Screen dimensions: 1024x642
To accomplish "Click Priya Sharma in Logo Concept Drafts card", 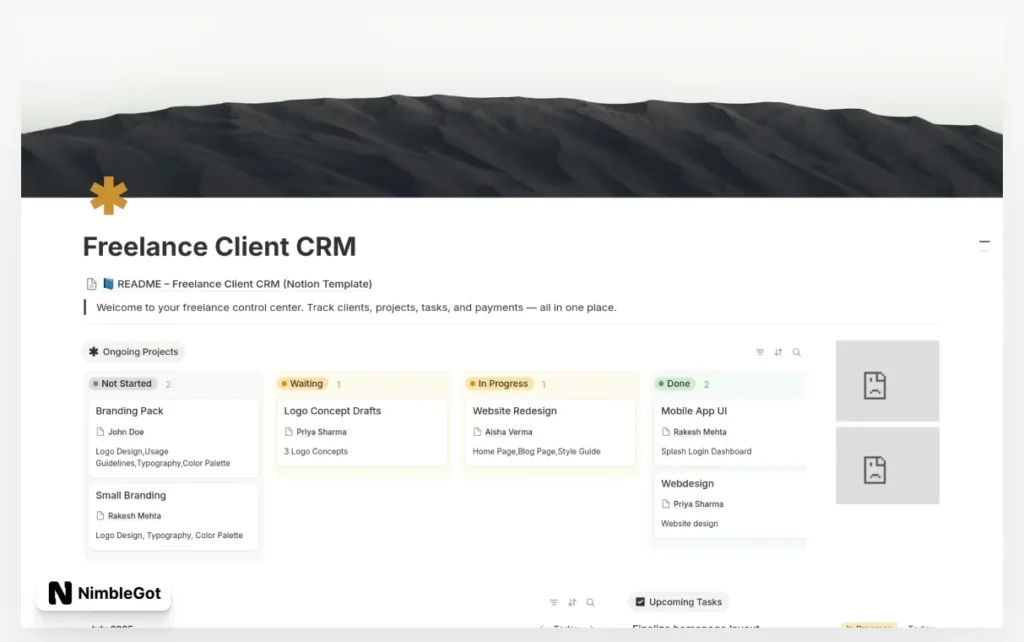I will (321, 432).
